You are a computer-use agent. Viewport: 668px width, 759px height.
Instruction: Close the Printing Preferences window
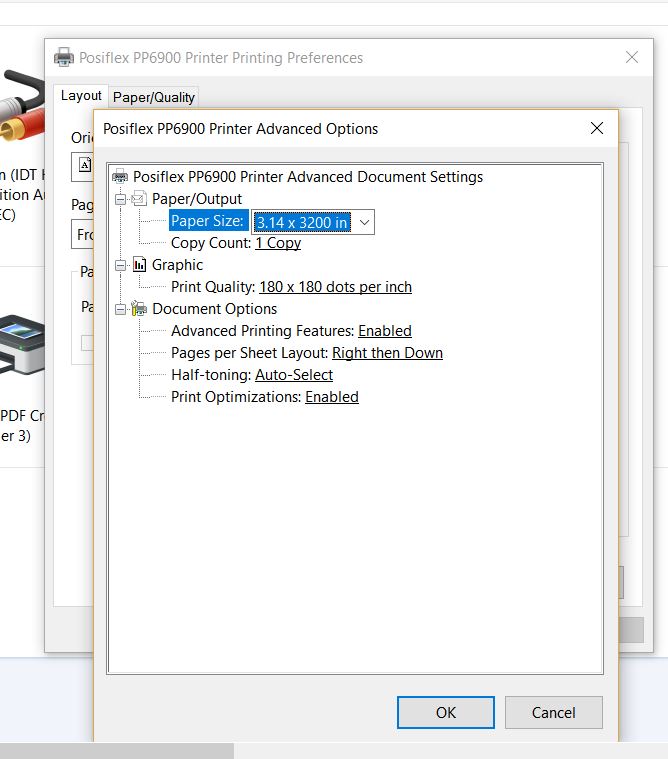coord(632,57)
